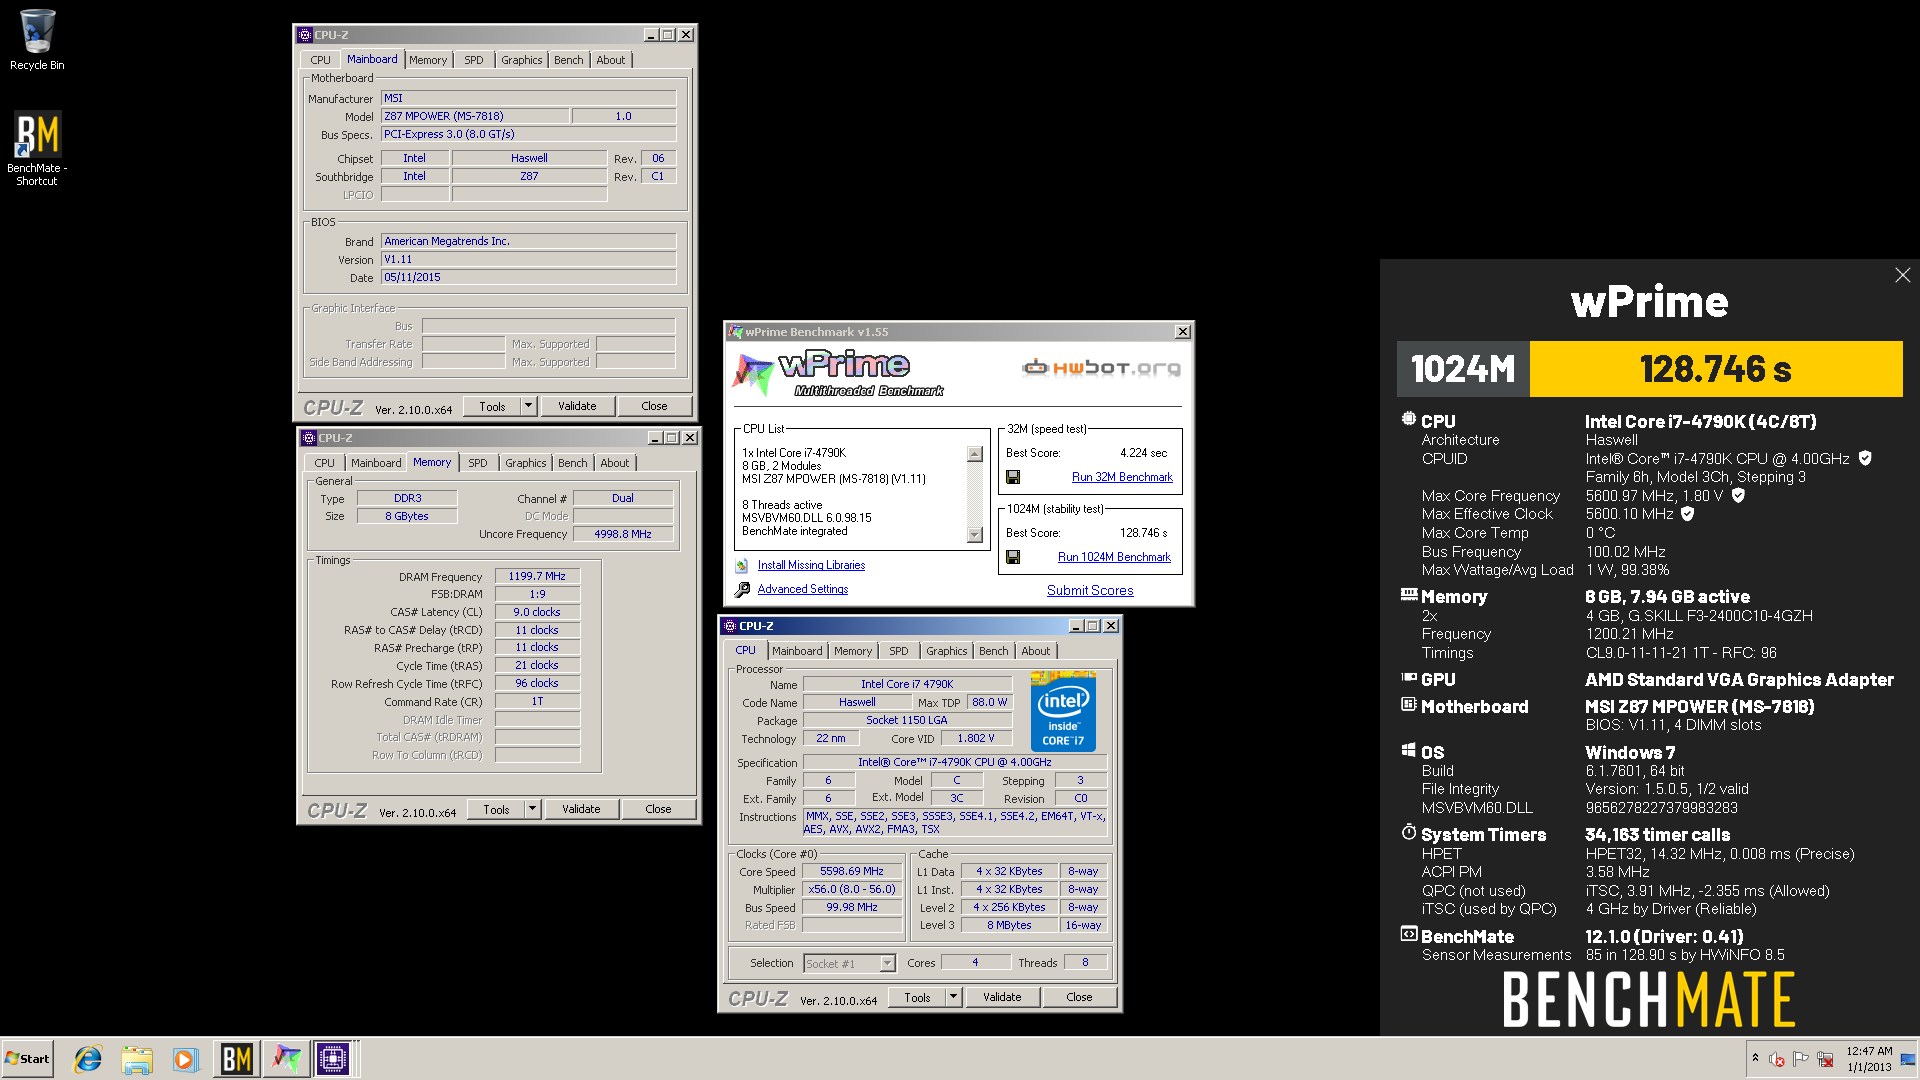Switch to CPU-Z in the taskbar
Viewport: 1920px width, 1080px height.
[x=333, y=1059]
